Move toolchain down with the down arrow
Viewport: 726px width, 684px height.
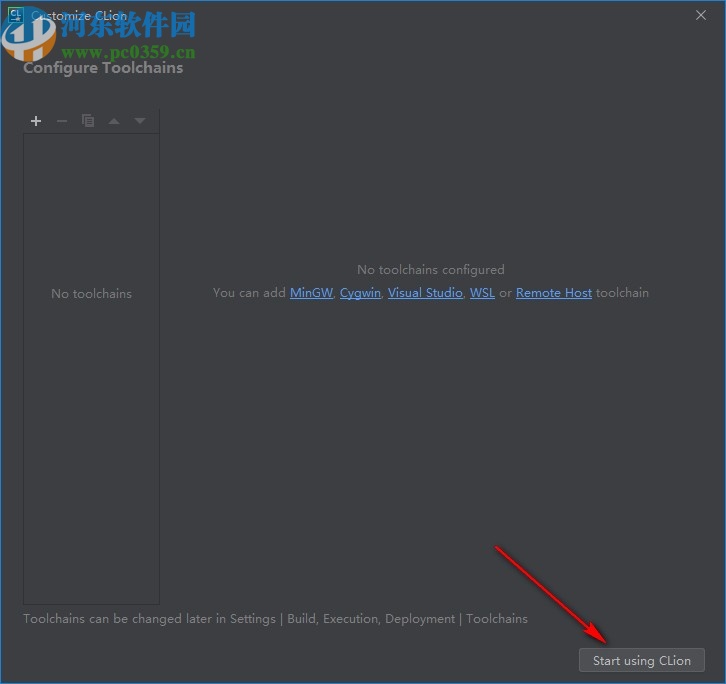pyautogui.click(x=140, y=121)
